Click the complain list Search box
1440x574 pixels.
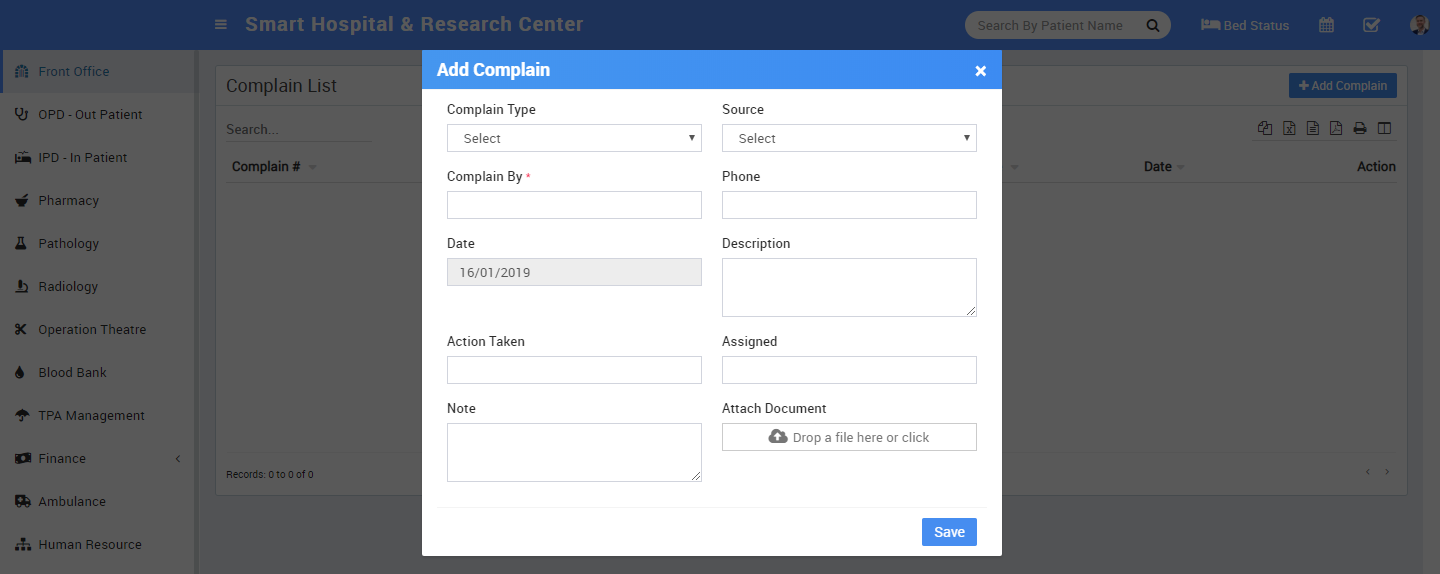tap(298, 130)
